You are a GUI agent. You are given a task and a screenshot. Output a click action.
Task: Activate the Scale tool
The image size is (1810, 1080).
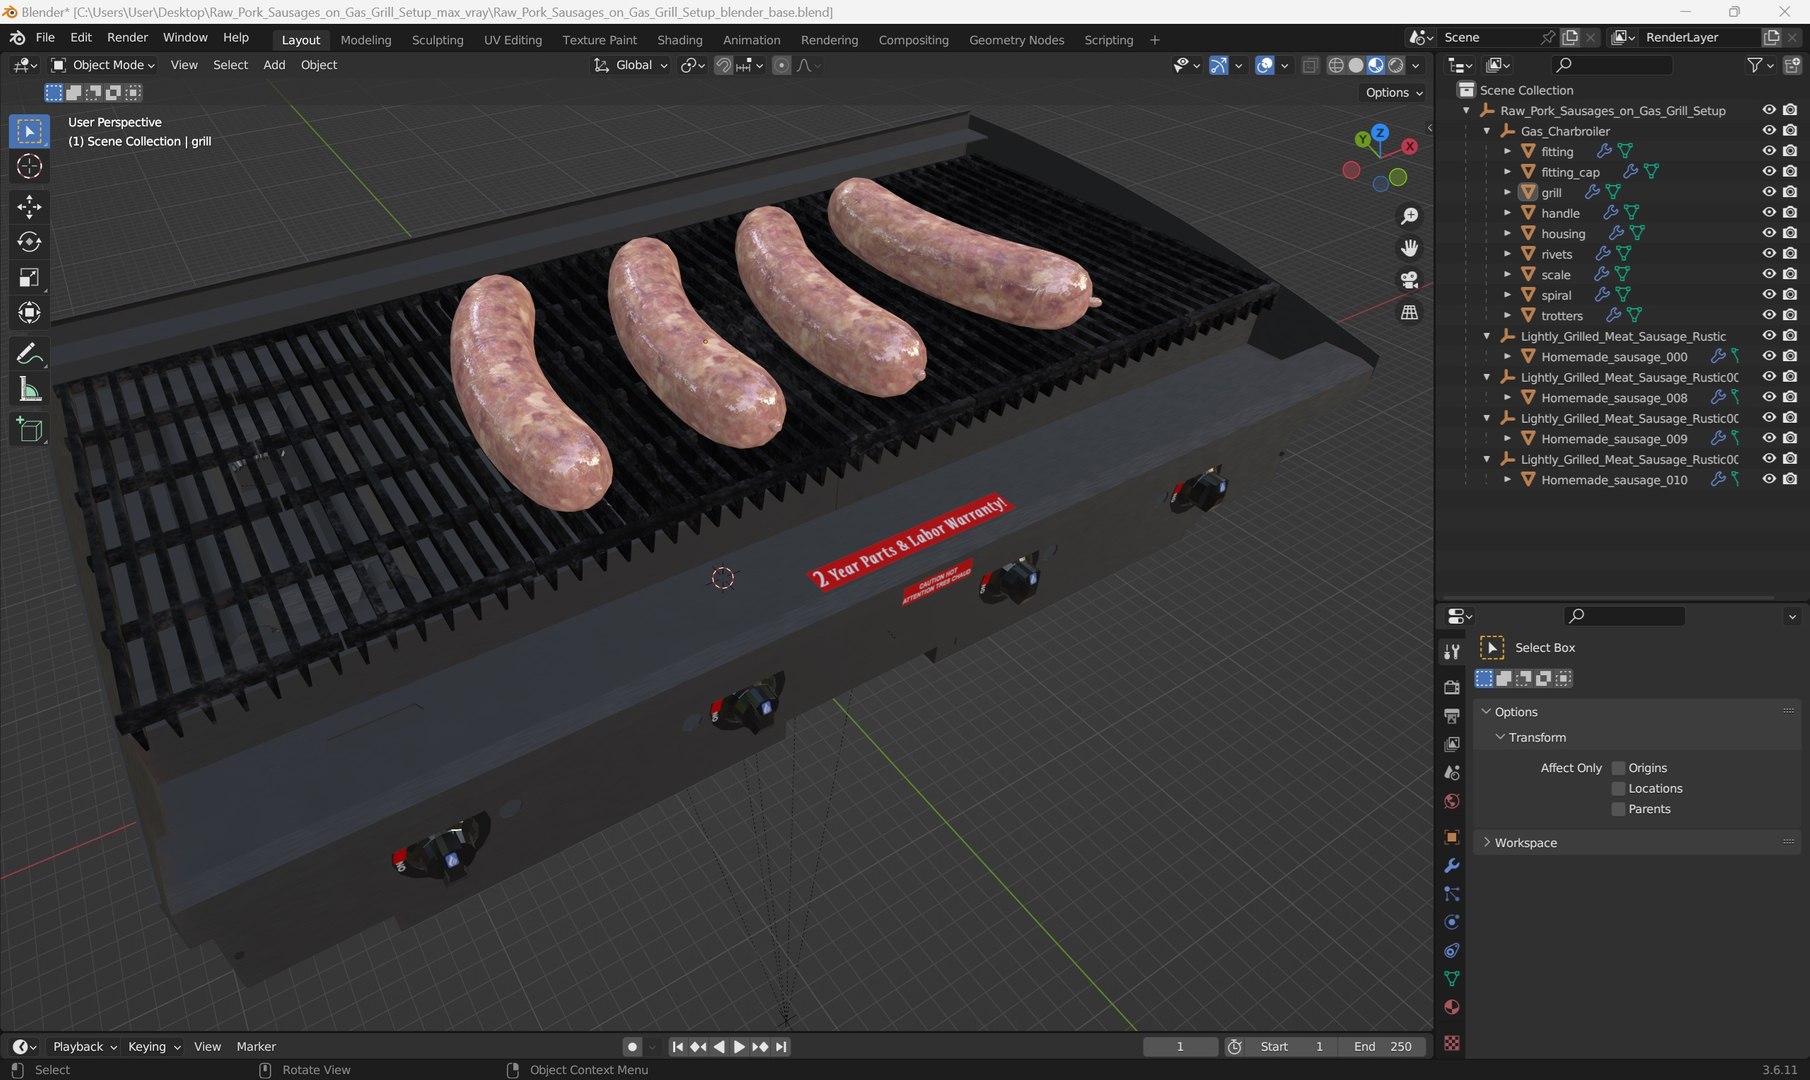coord(29,277)
